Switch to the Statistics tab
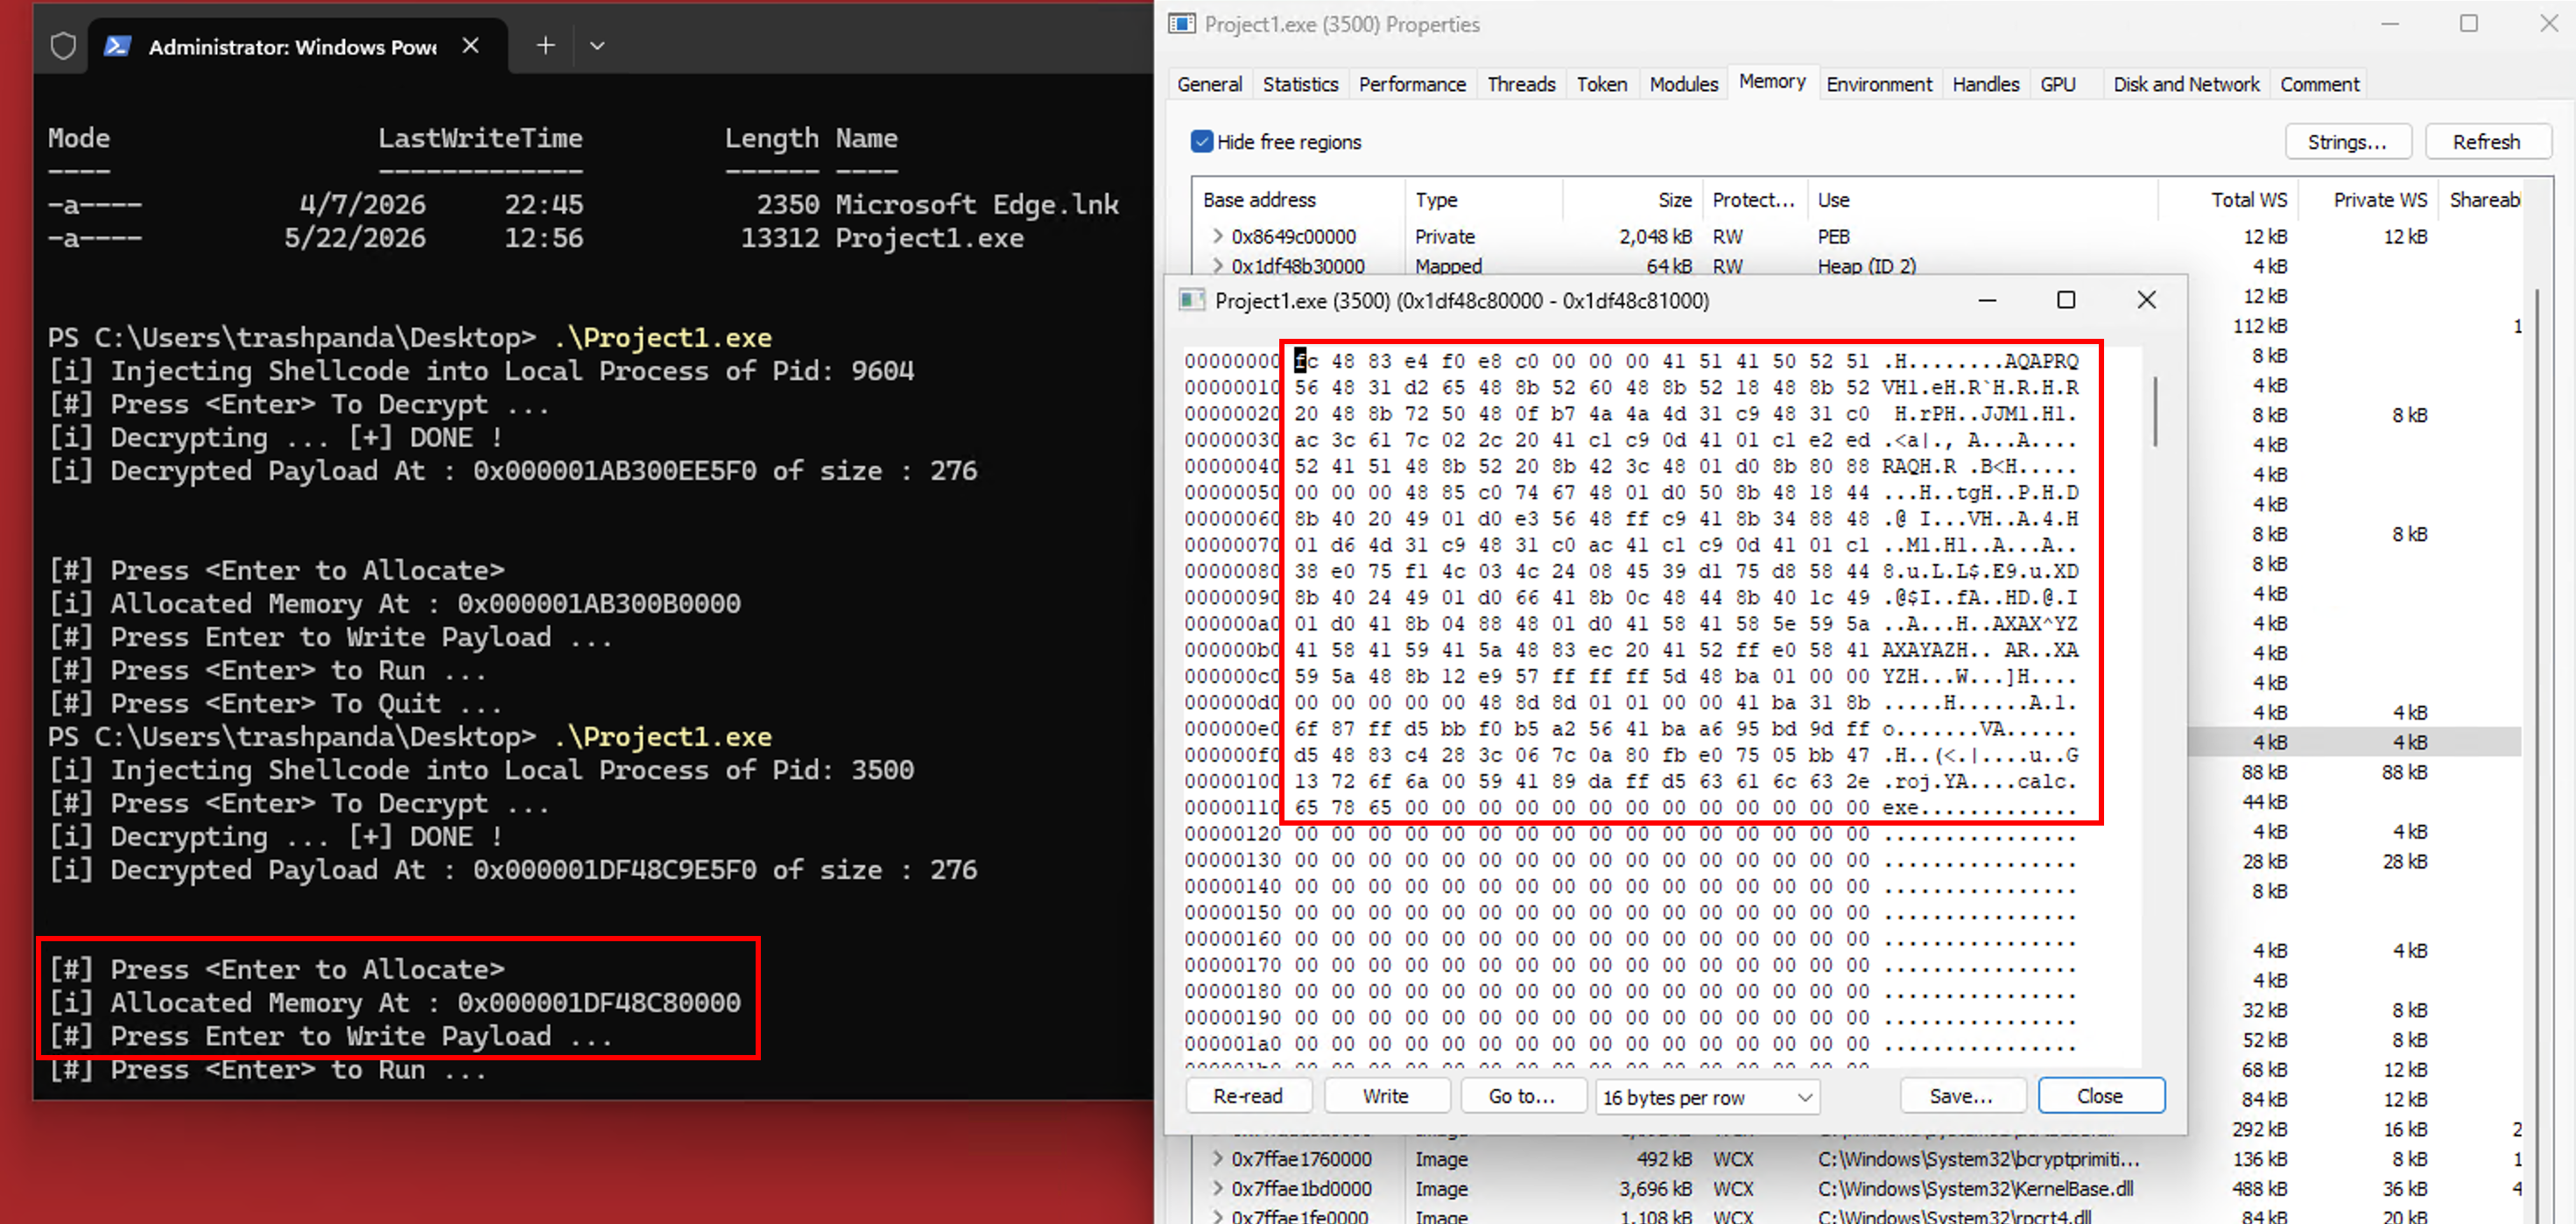Screen dimensions: 2576x1224 (1300, 84)
